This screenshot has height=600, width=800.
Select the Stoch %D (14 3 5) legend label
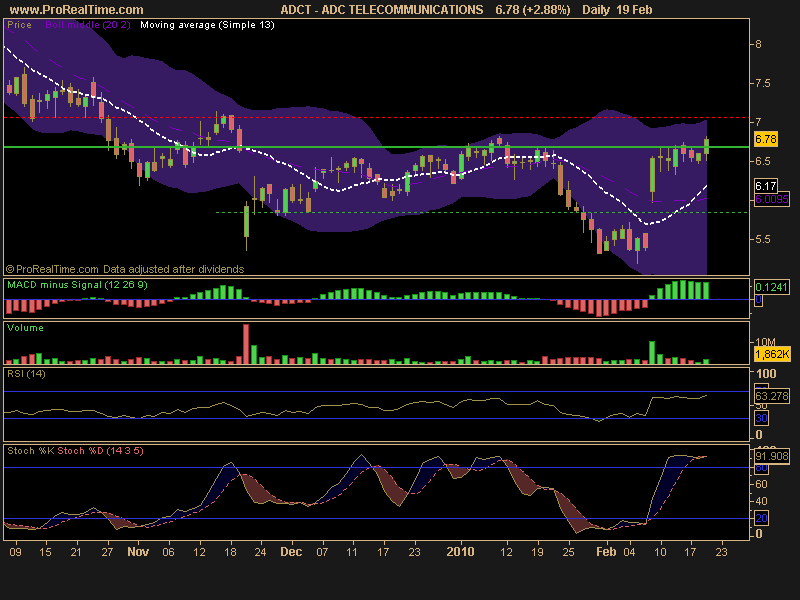101,451
